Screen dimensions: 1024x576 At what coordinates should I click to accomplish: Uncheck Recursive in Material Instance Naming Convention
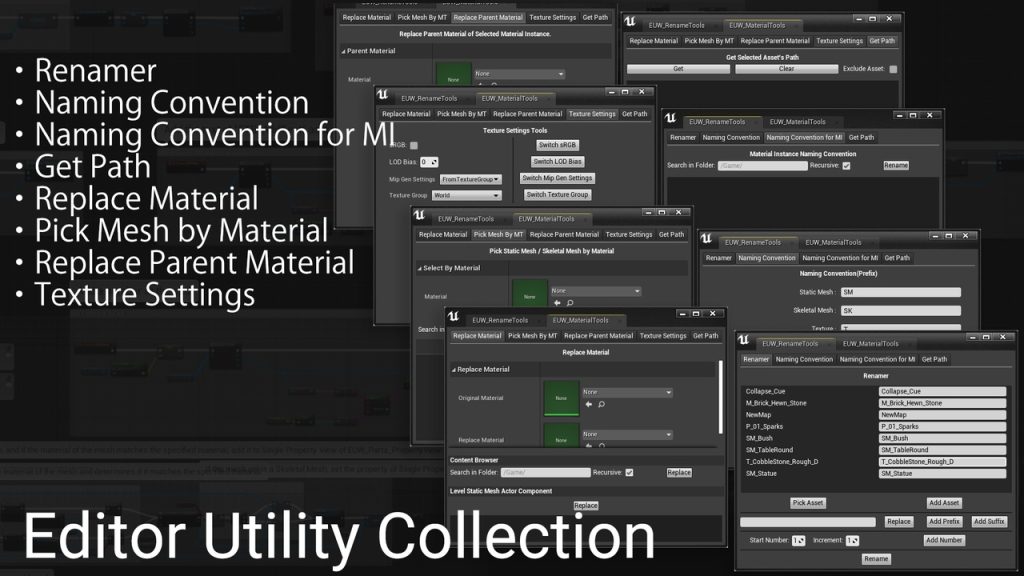[x=846, y=165]
